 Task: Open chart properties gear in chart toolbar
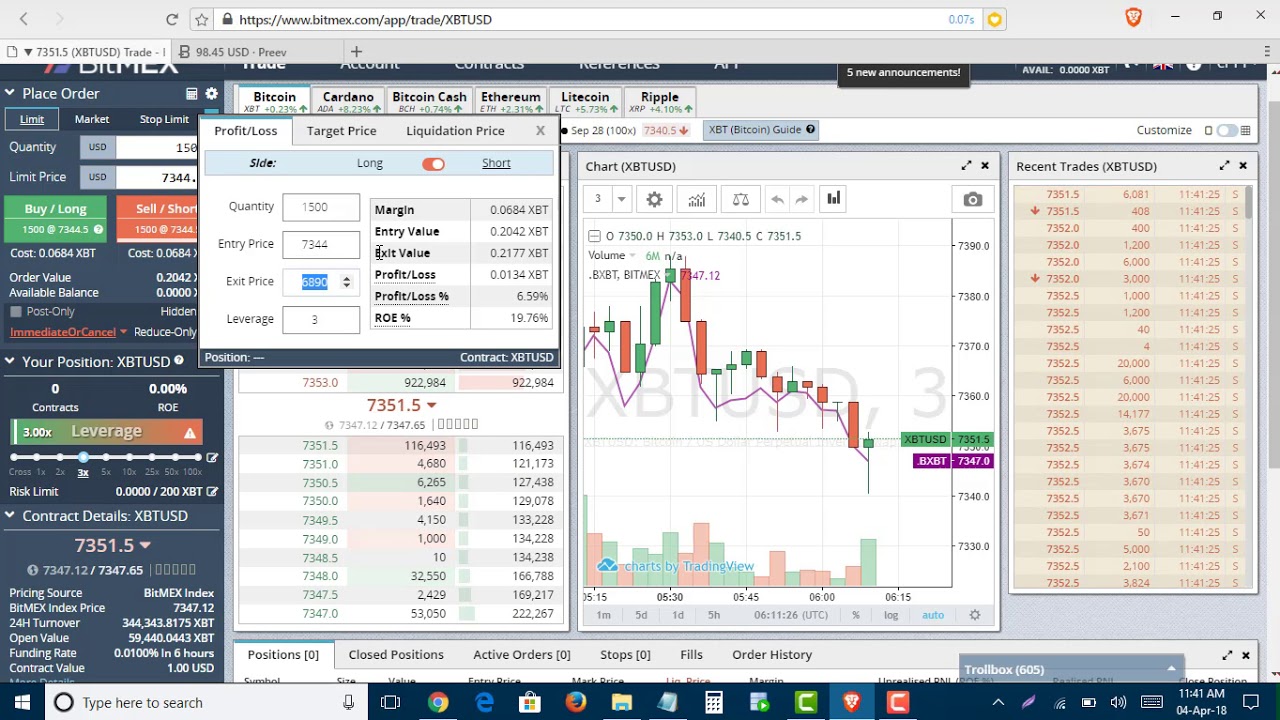(x=654, y=199)
